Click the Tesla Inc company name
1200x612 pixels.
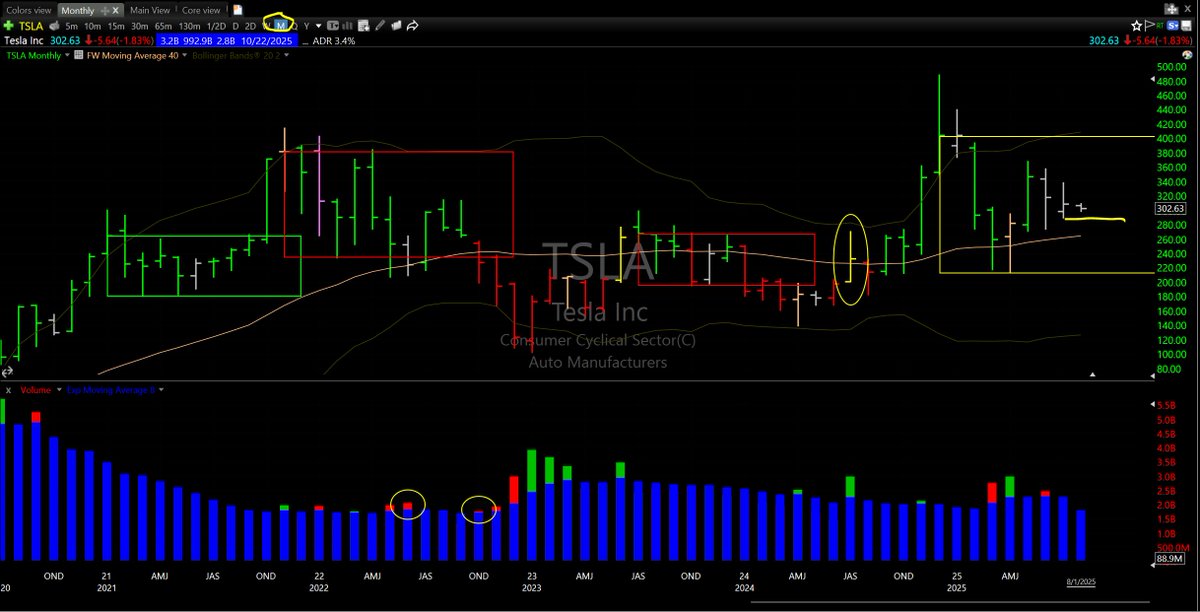pos(24,40)
